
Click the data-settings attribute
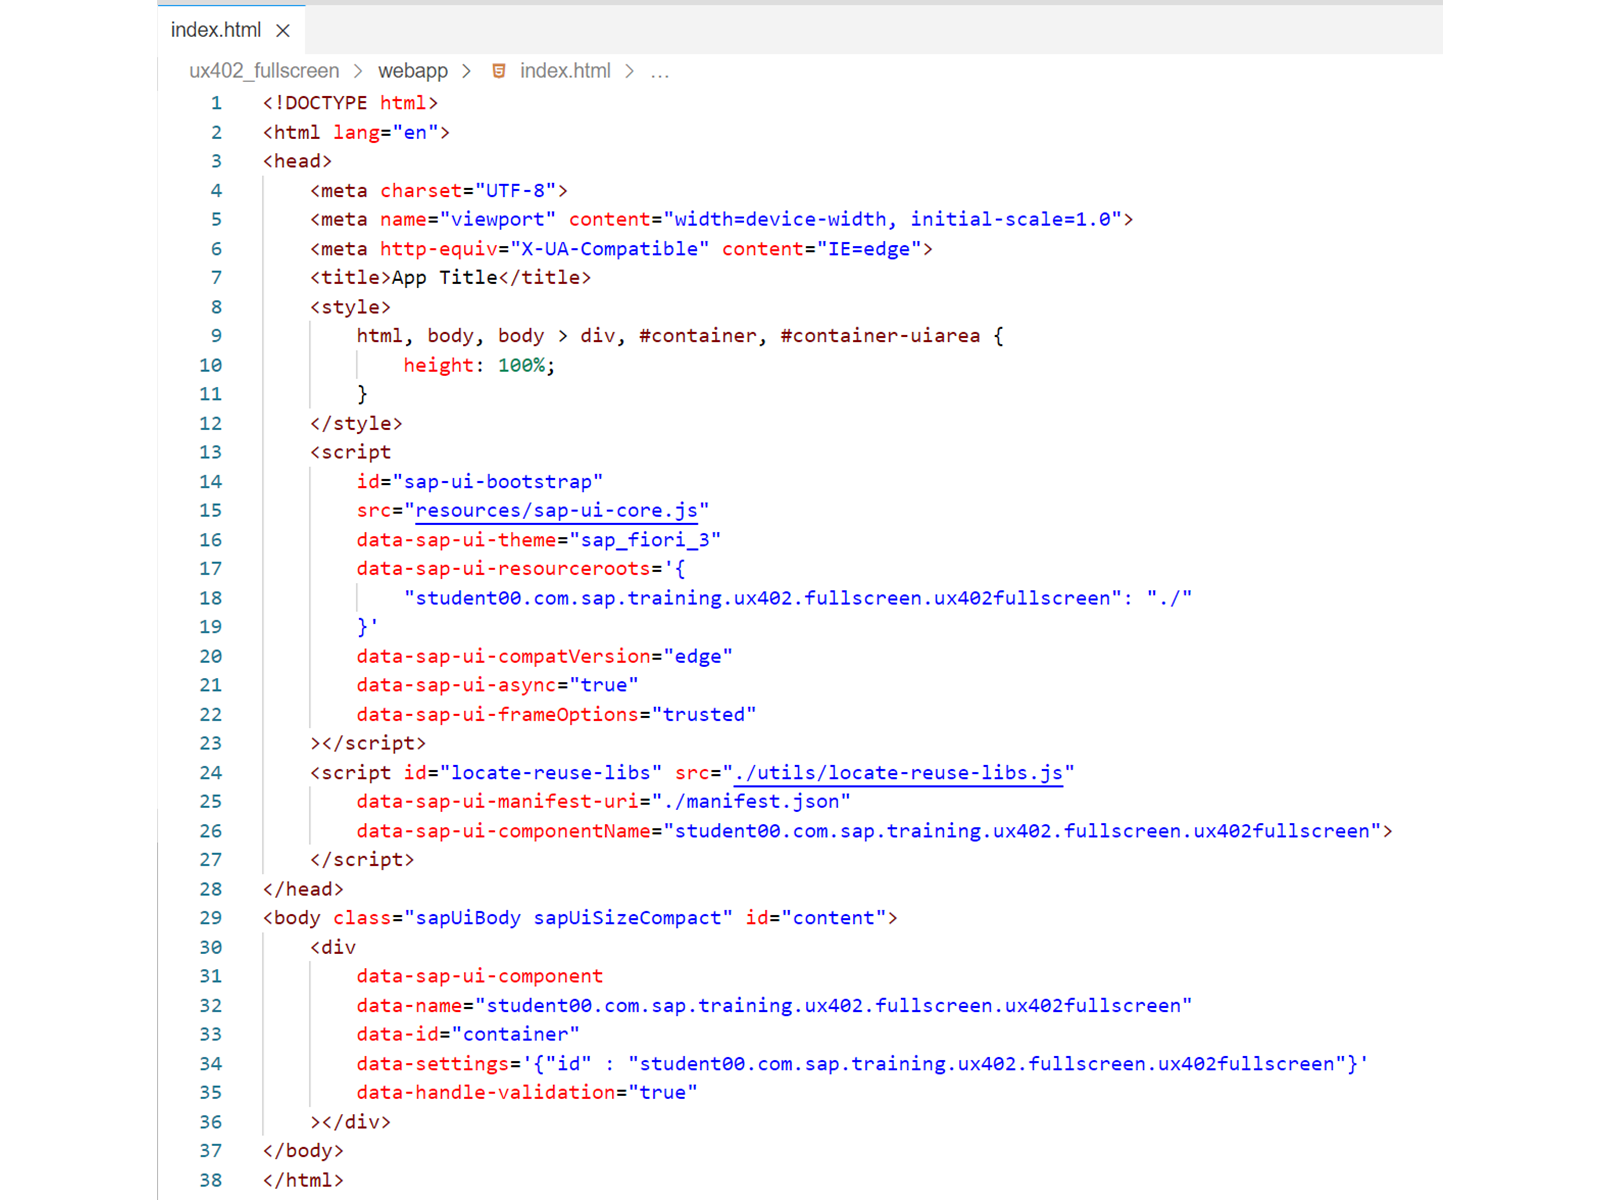[863, 1063]
